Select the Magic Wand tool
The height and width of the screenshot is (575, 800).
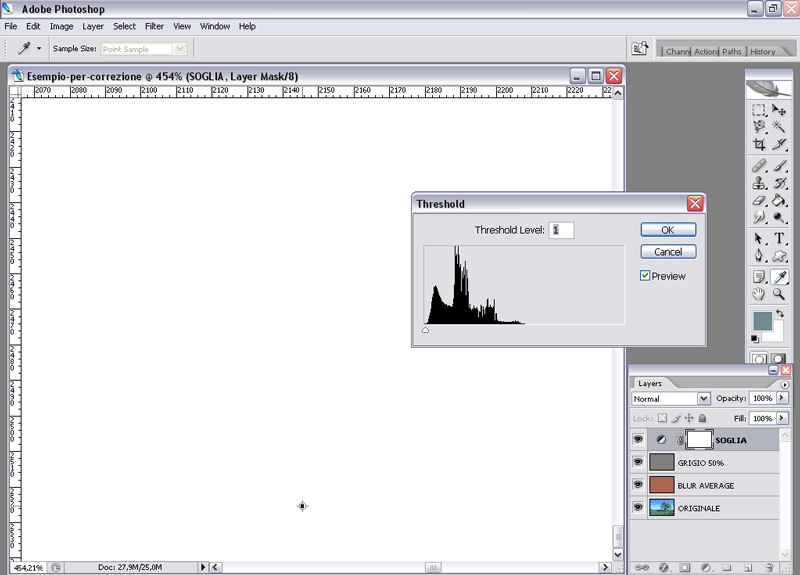(779, 127)
